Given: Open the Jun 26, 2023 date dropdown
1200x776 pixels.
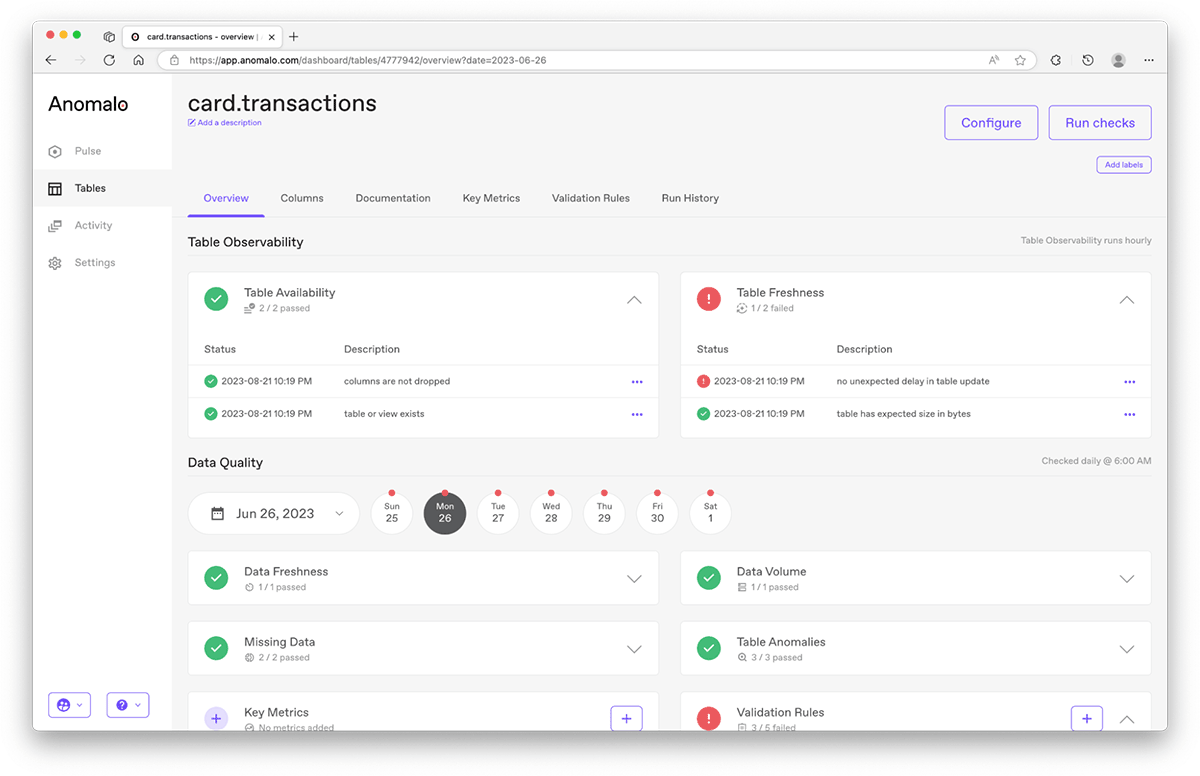Looking at the screenshot, I should point(273,514).
